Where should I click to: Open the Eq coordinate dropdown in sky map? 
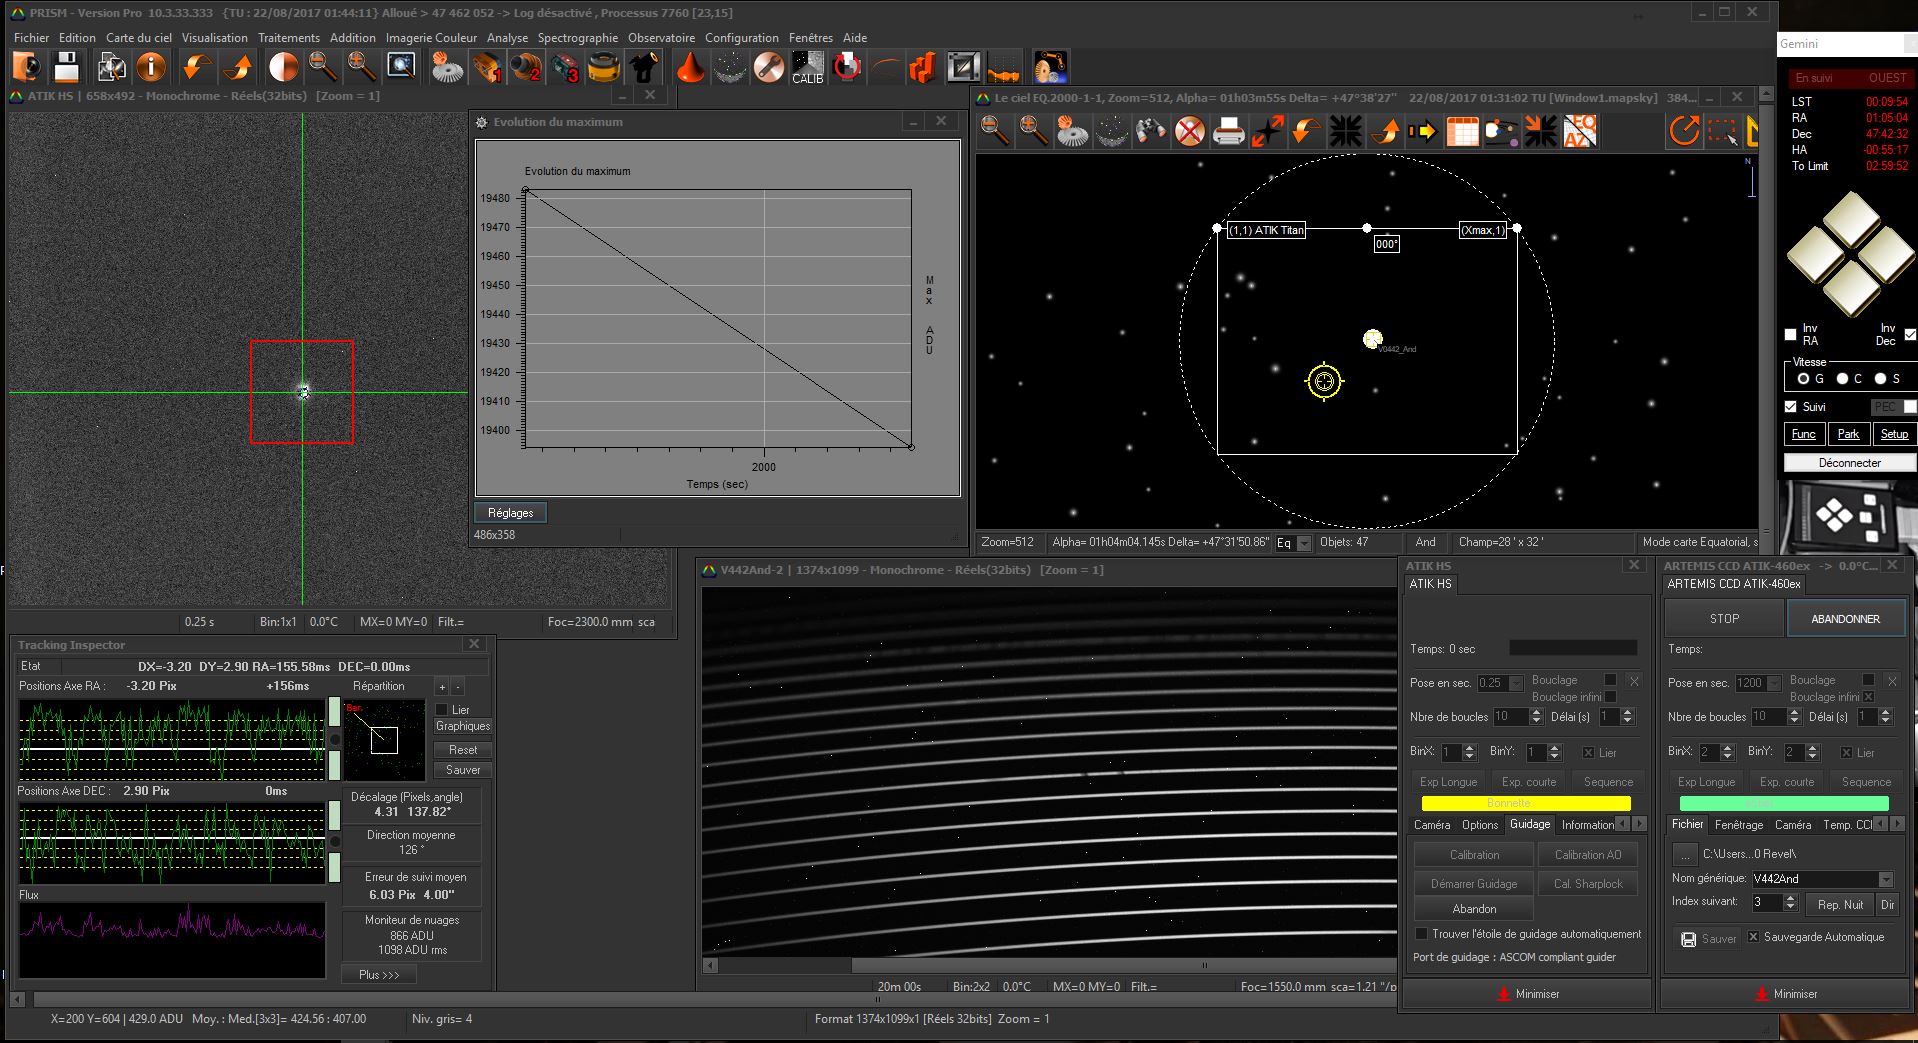(1304, 543)
